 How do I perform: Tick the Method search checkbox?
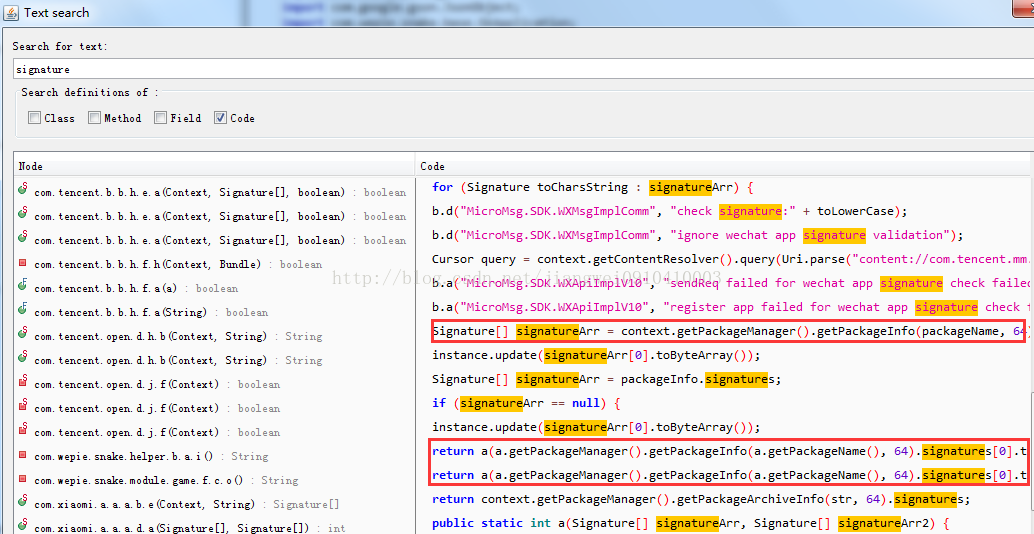[94, 118]
